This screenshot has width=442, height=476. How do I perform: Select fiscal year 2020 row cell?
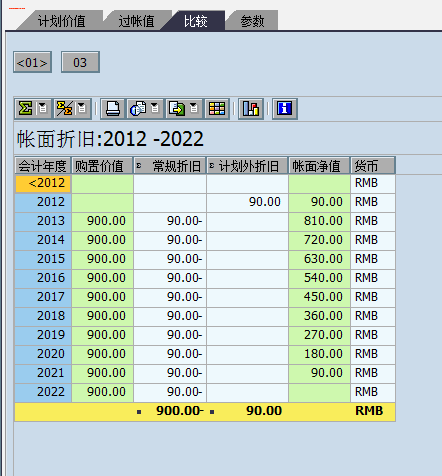43,354
